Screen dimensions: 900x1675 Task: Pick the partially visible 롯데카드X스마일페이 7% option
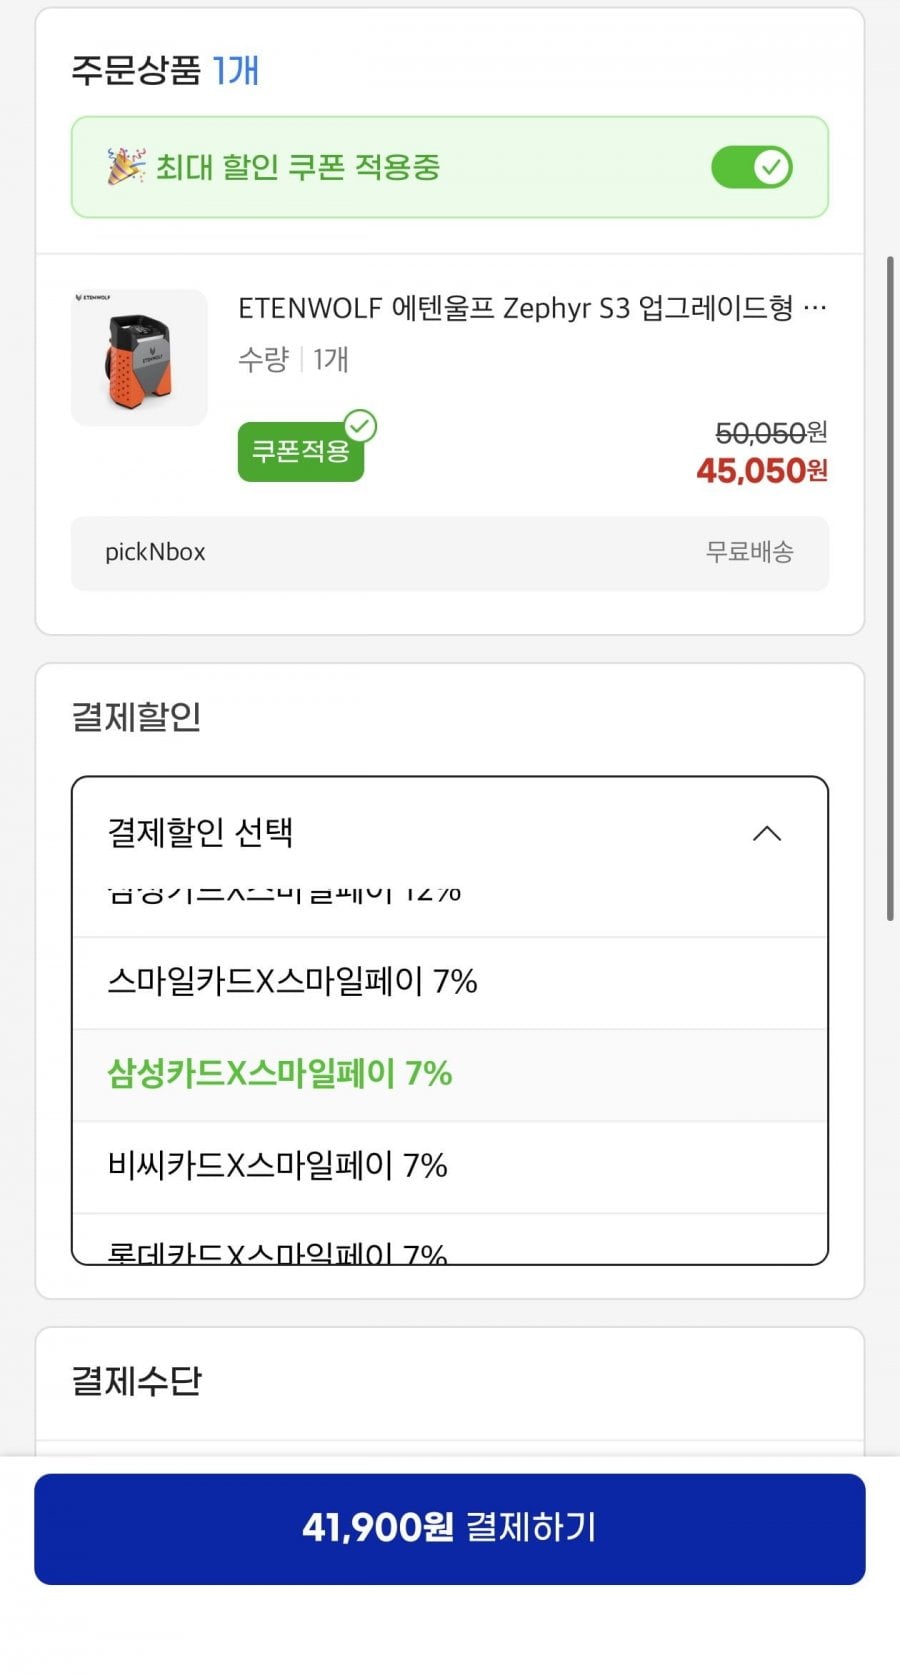click(450, 1240)
